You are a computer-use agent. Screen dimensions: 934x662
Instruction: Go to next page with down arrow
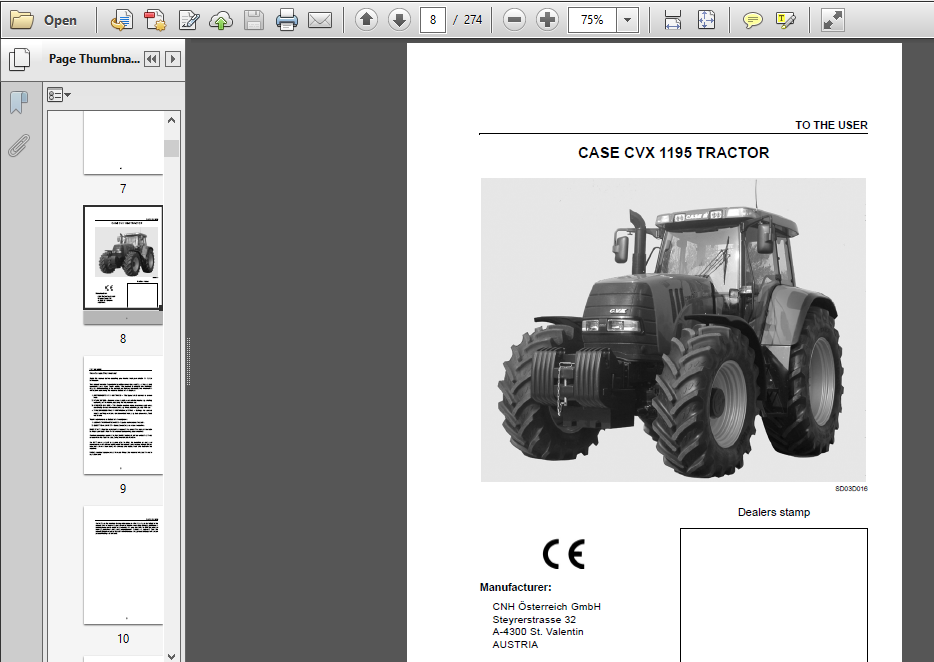[399, 20]
